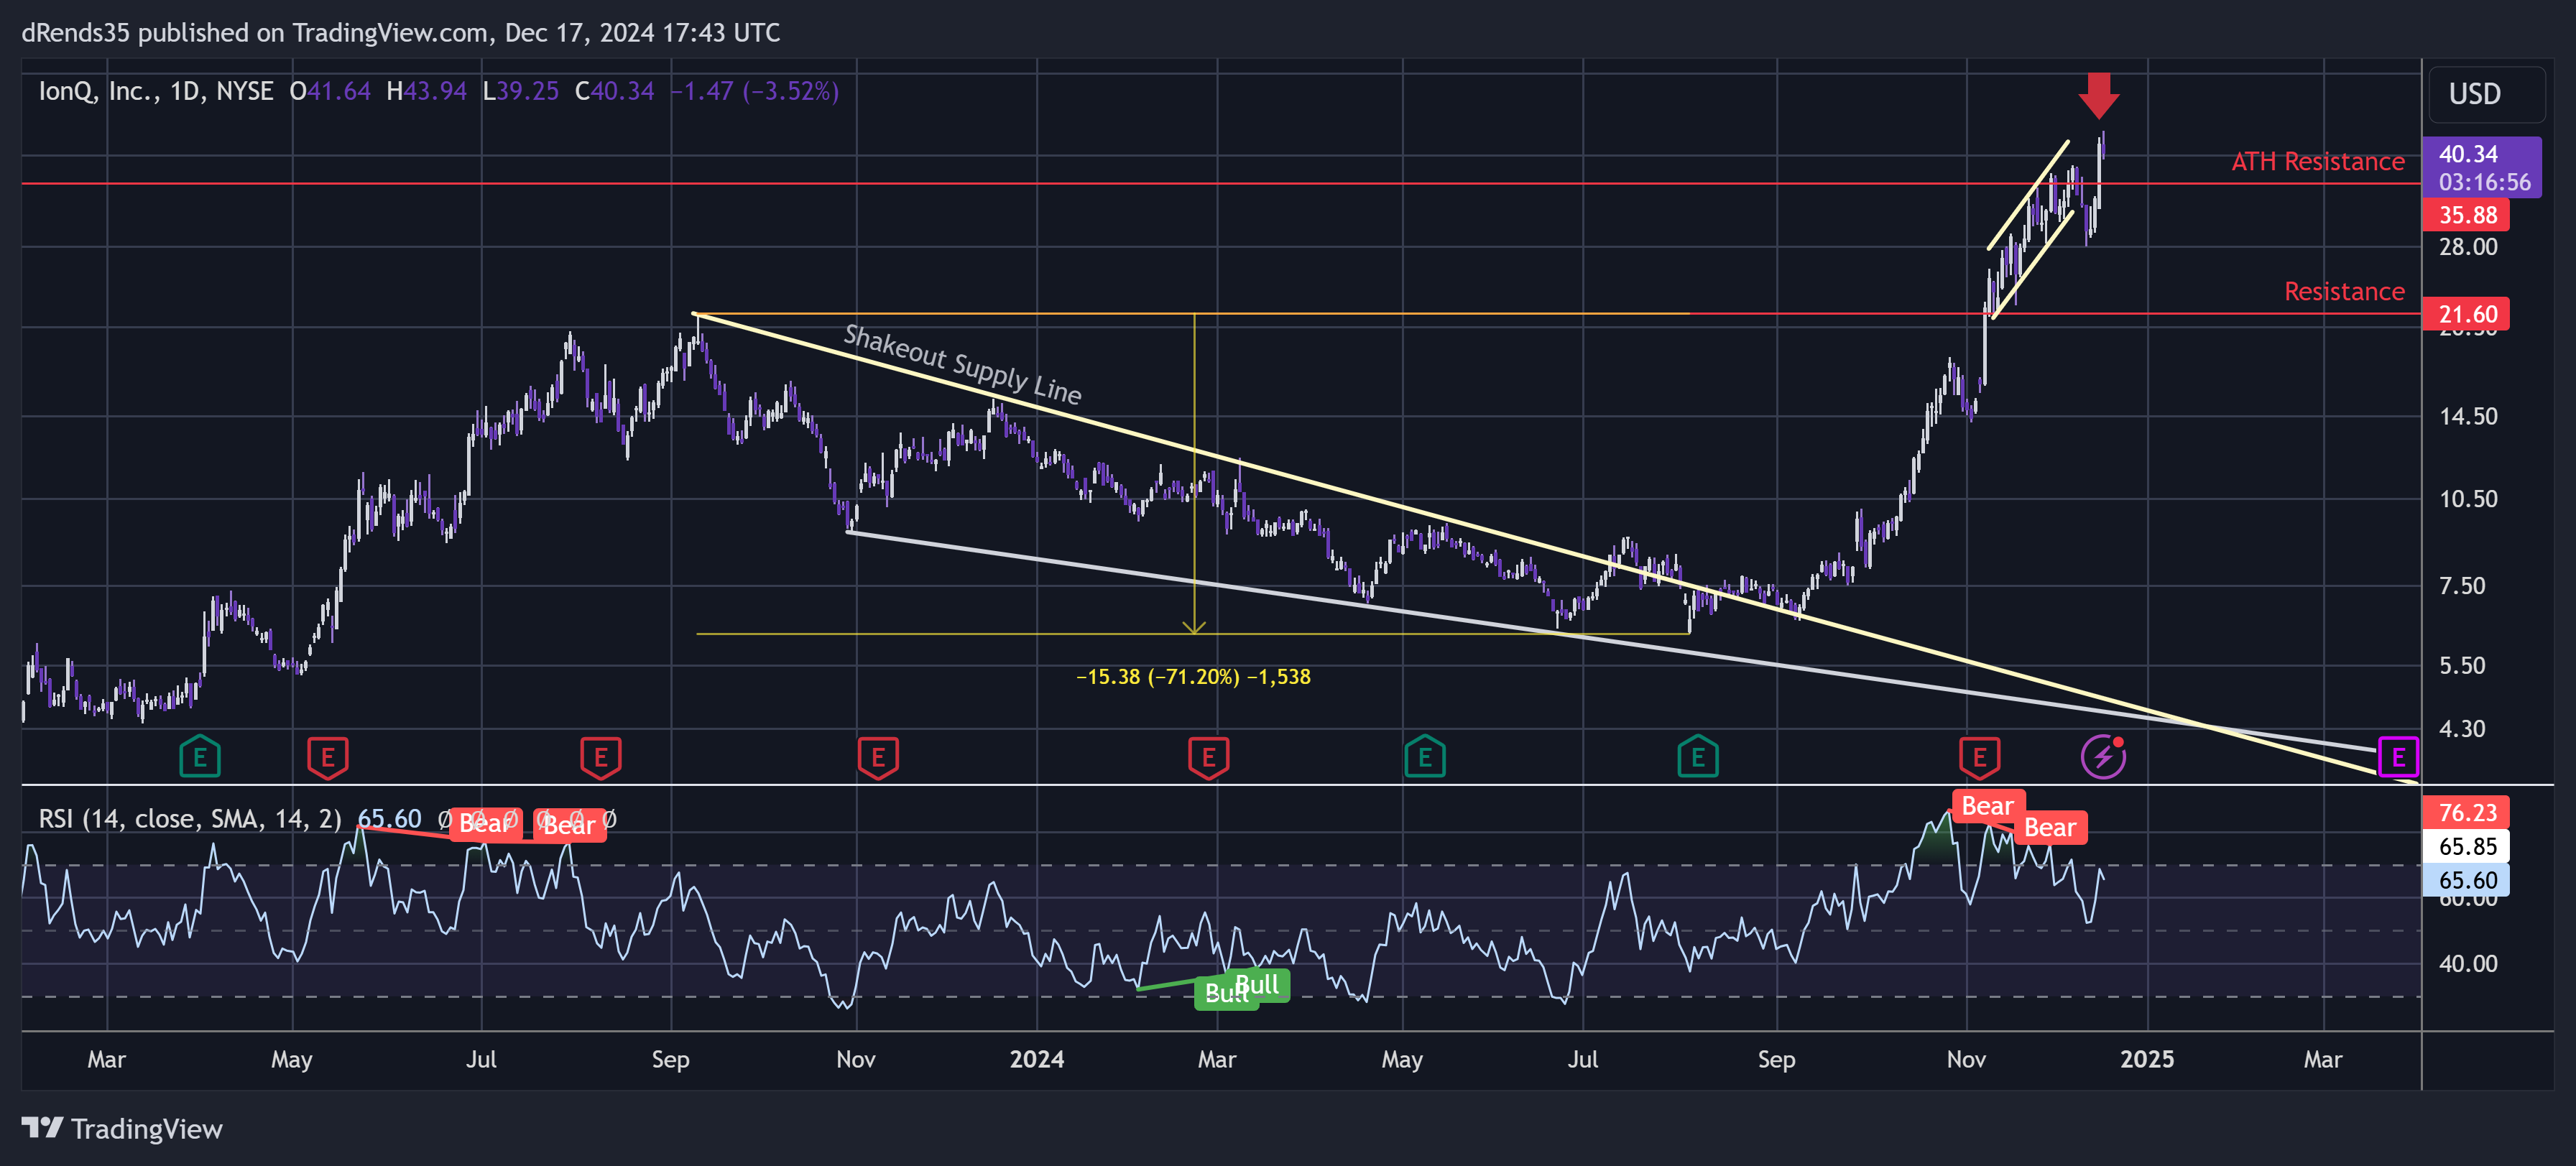The width and height of the screenshot is (2576, 1166).
Task: Select the white 65.85 RSI value tag
Action: (2467, 846)
